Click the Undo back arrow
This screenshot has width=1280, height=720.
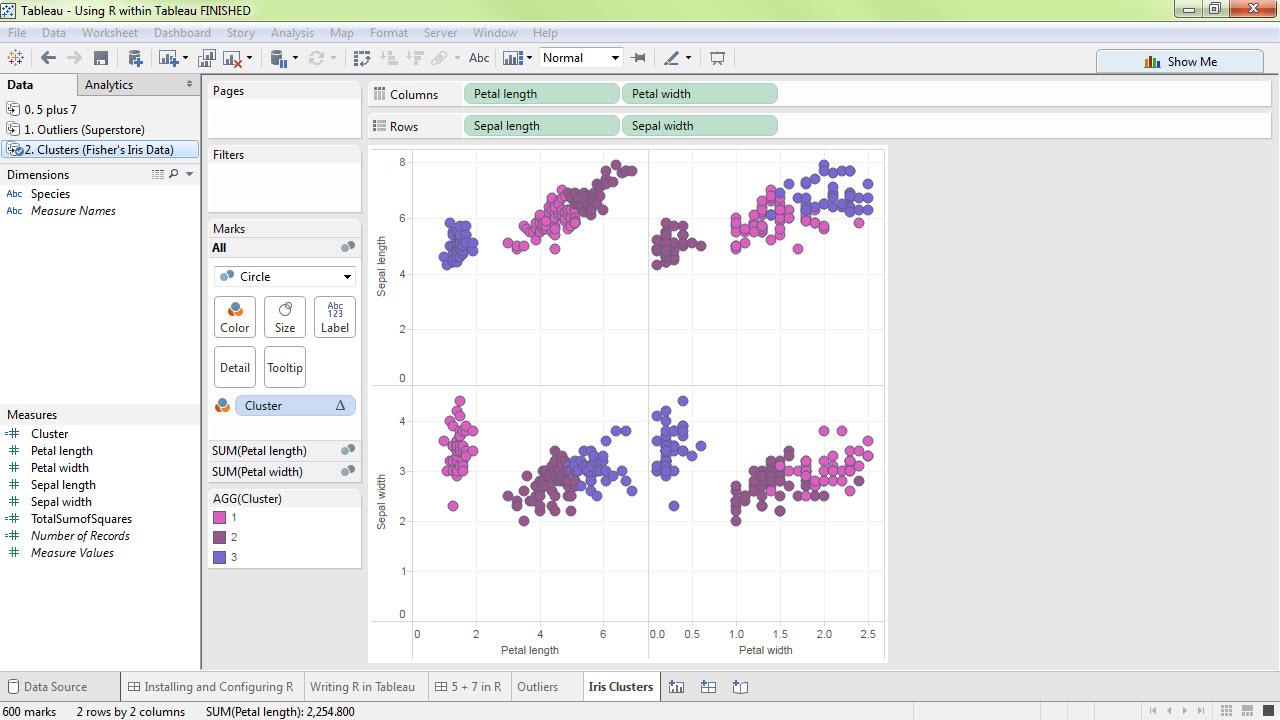[x=48, y=58]
